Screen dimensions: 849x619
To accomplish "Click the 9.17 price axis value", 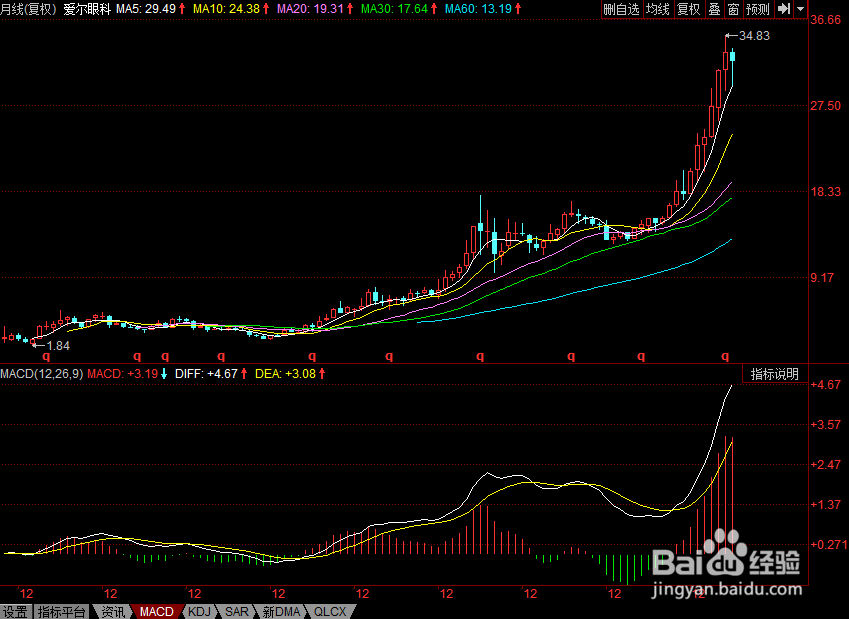I will pyautogui.click(x=822, y=278).
